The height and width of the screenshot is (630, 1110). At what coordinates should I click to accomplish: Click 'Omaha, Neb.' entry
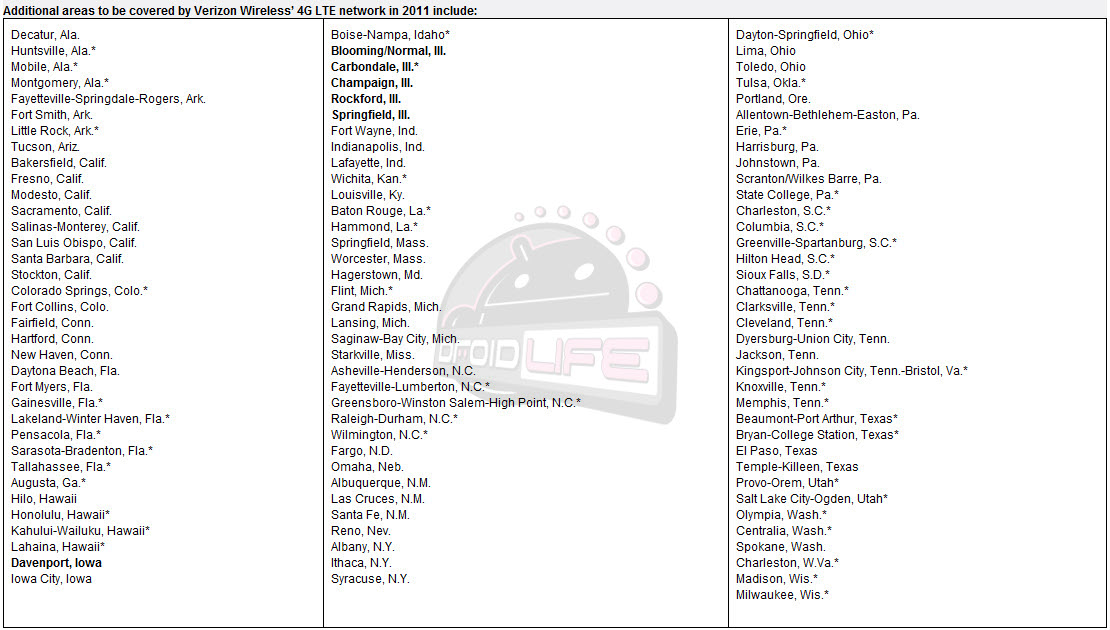pos(367,467)
